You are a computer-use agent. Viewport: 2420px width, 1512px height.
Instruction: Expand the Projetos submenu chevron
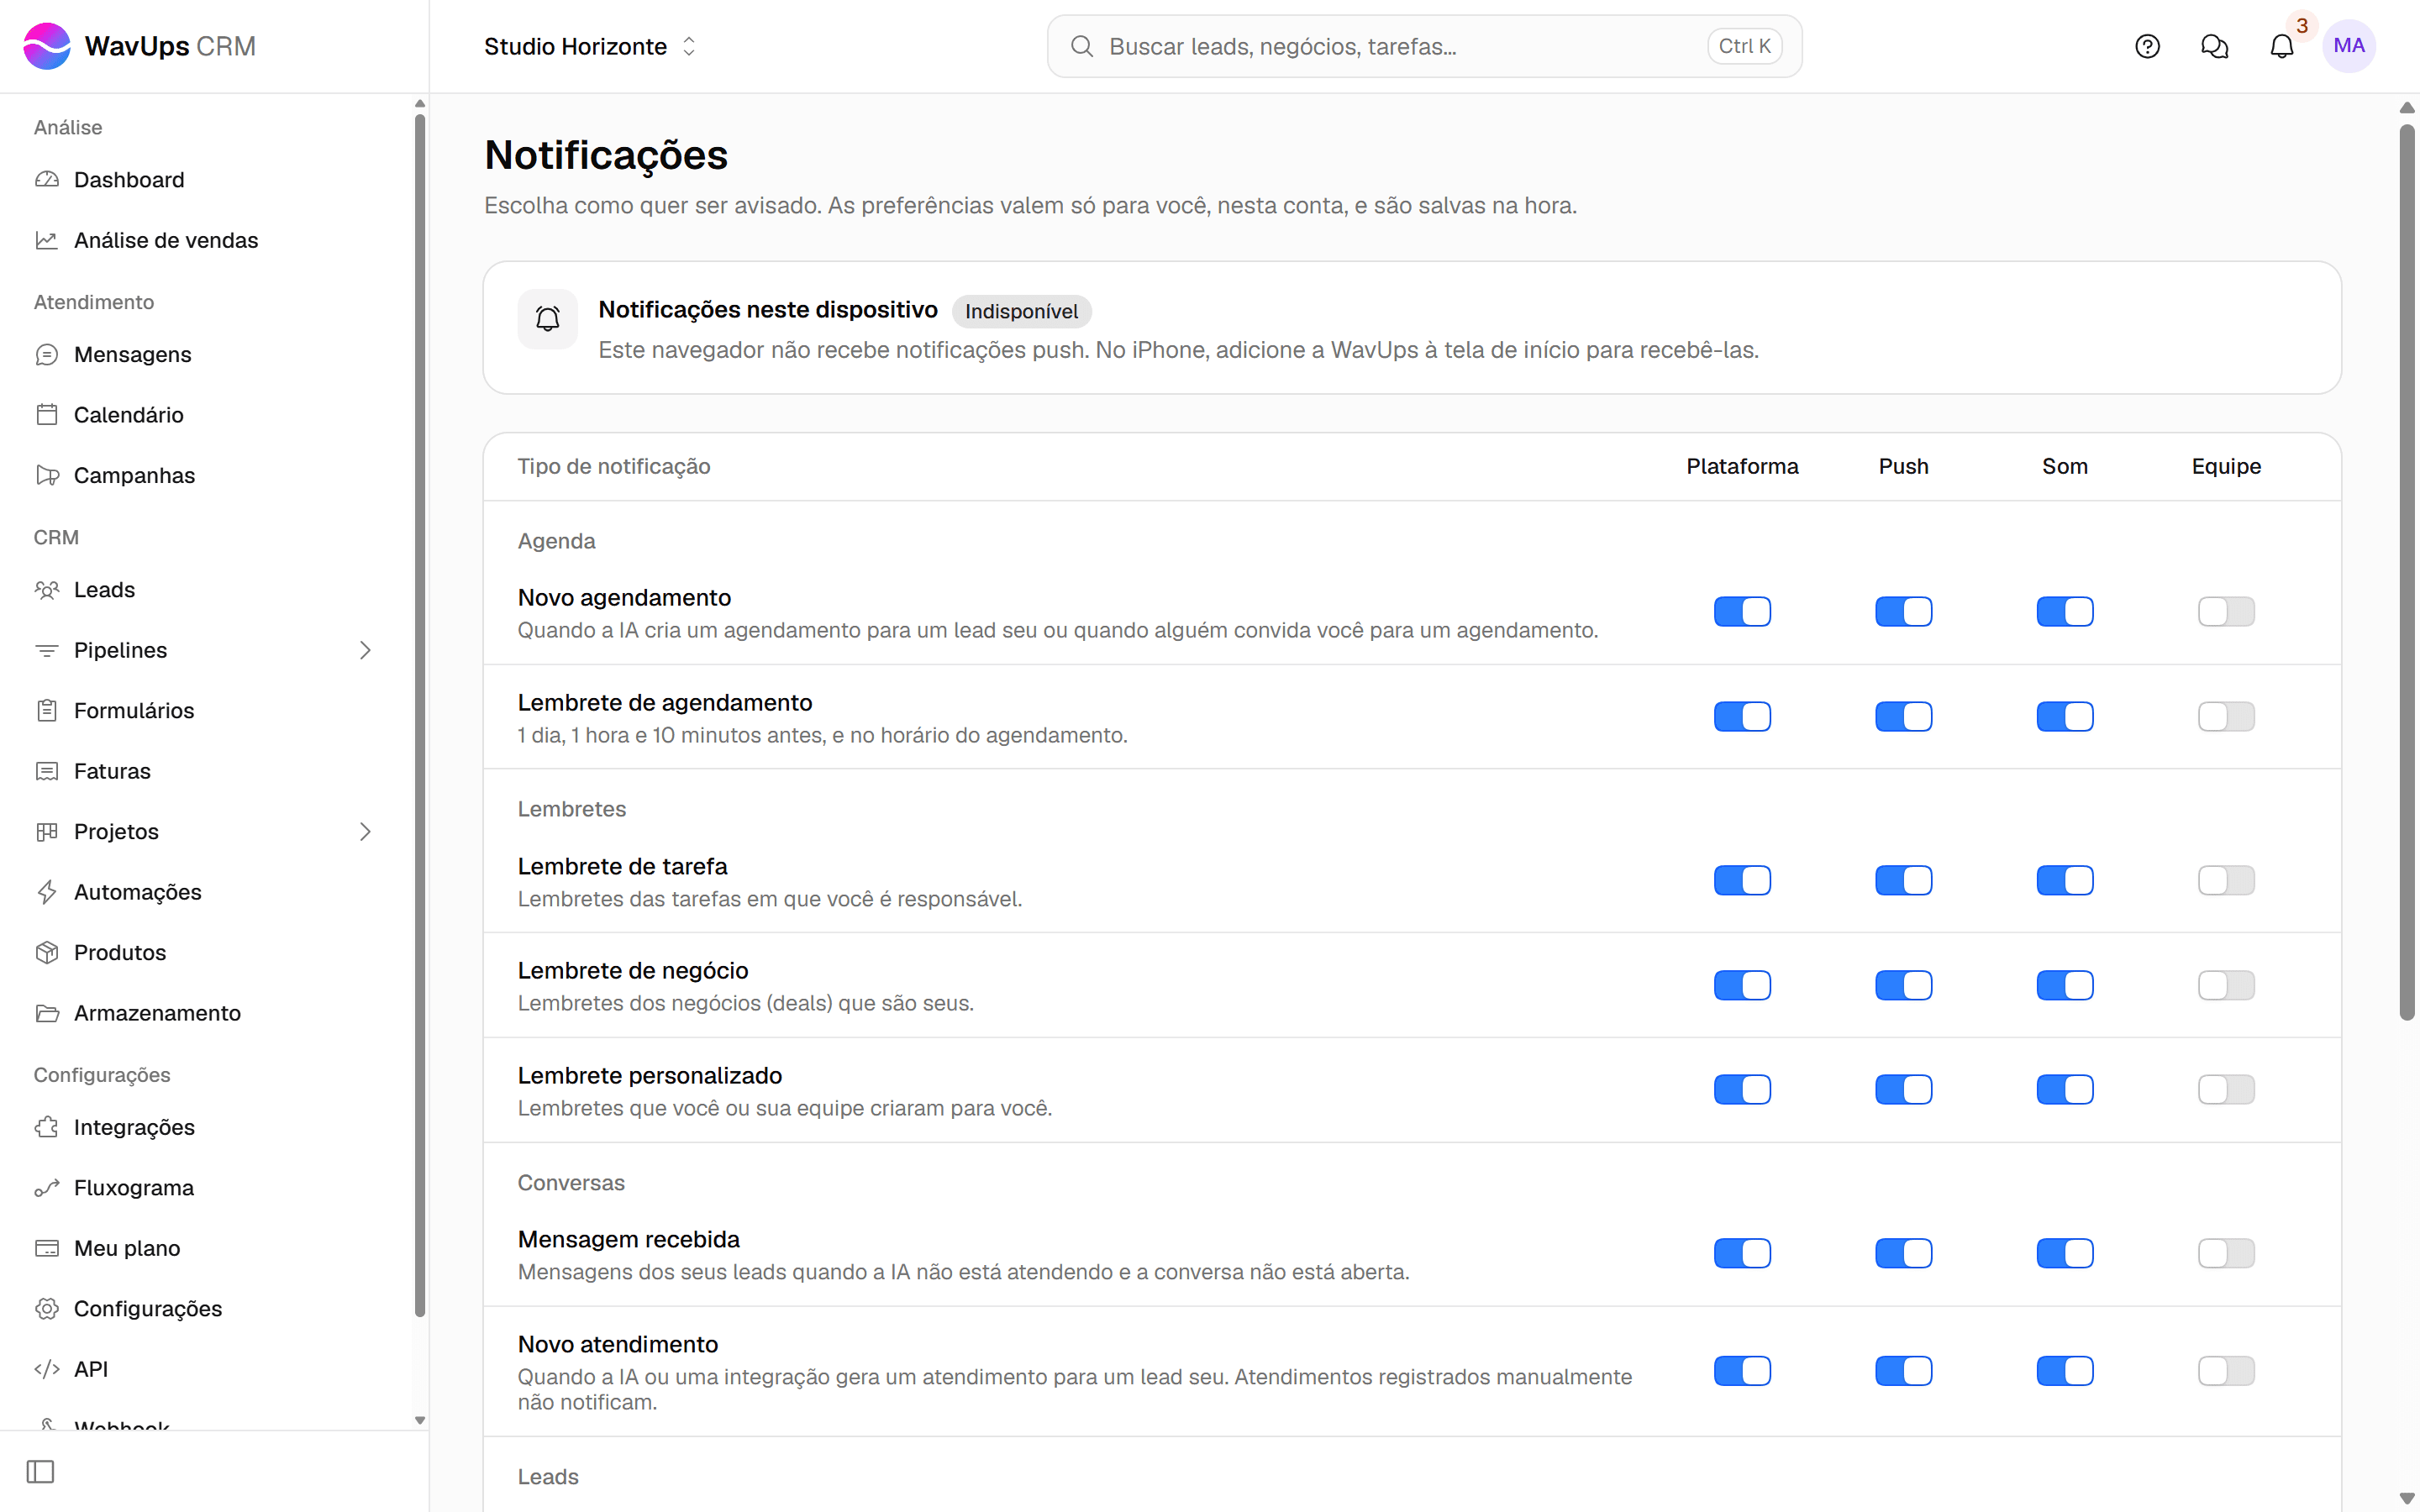365,832
